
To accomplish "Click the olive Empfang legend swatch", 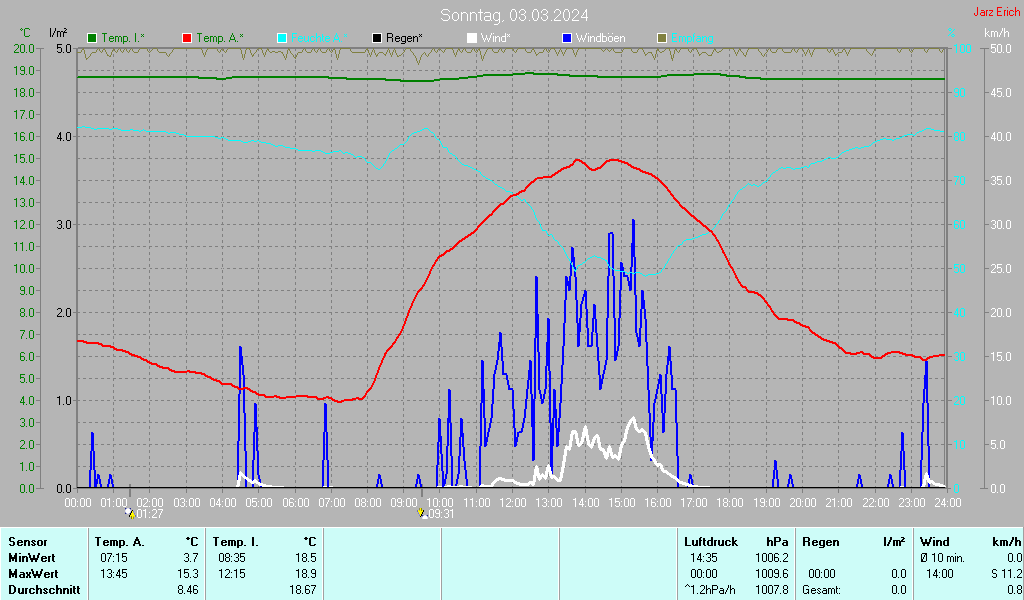I will pyautogui.click(x=662, y=39).
